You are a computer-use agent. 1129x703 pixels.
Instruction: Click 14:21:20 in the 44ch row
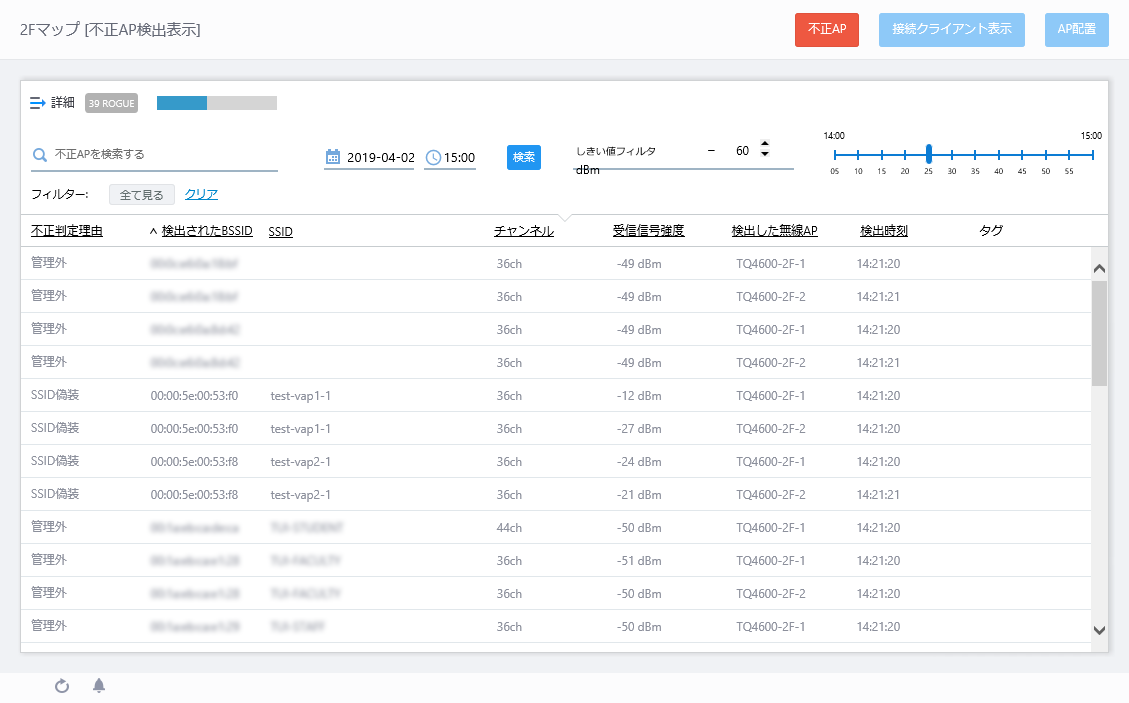coord(878,529)
